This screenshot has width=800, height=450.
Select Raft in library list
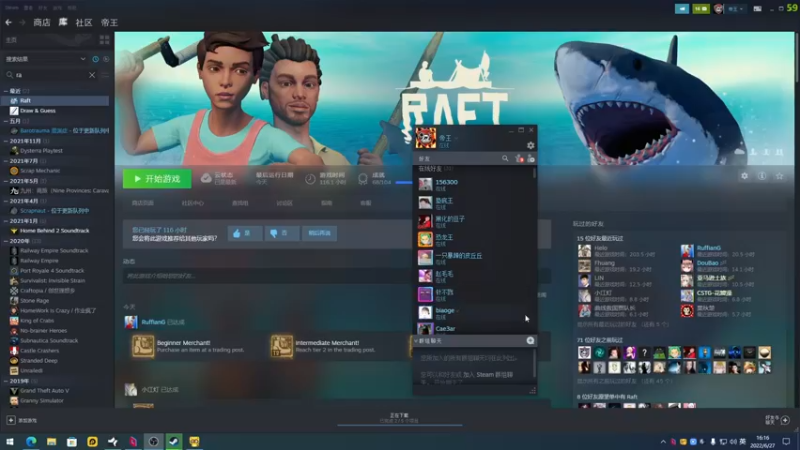(55, 101)
